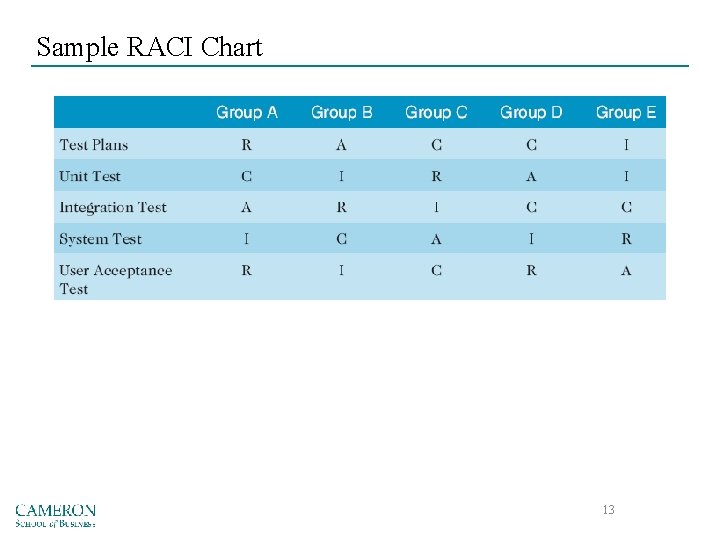The width and height of the screenshot is (720, 540).
Task: Click the slide number 13
Action: [x=608, y=510]
